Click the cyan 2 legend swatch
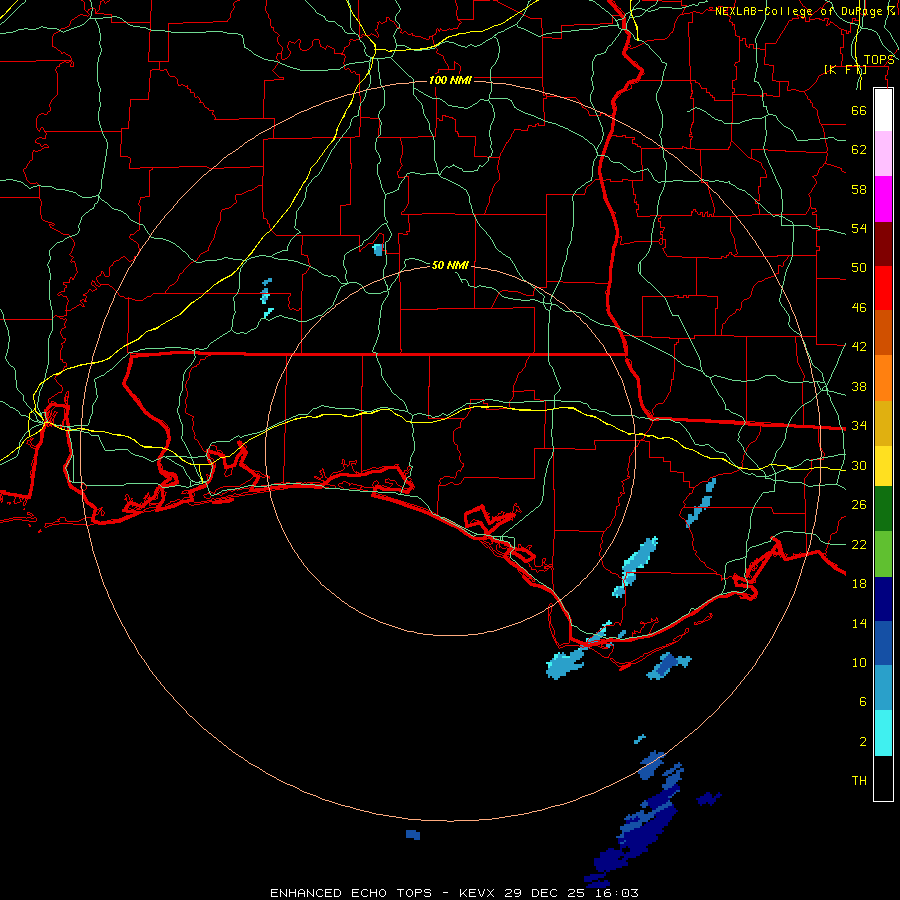Screen dimensions: 900x900 [883, 733]
